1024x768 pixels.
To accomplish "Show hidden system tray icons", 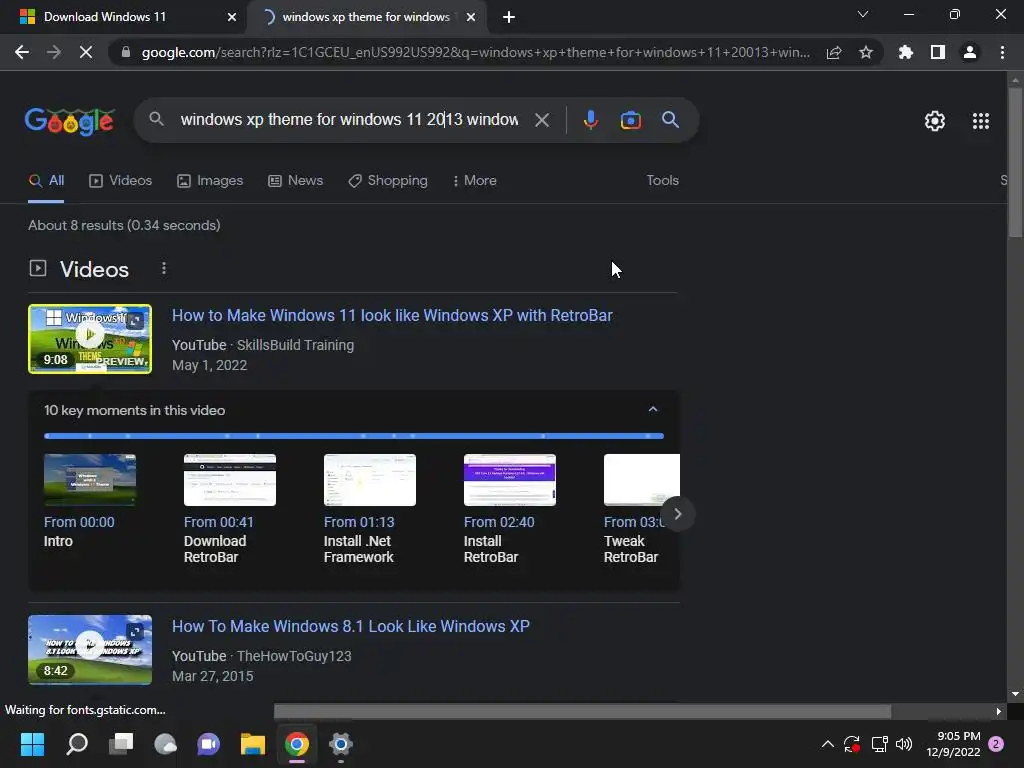I will click(x=827, y=744).
